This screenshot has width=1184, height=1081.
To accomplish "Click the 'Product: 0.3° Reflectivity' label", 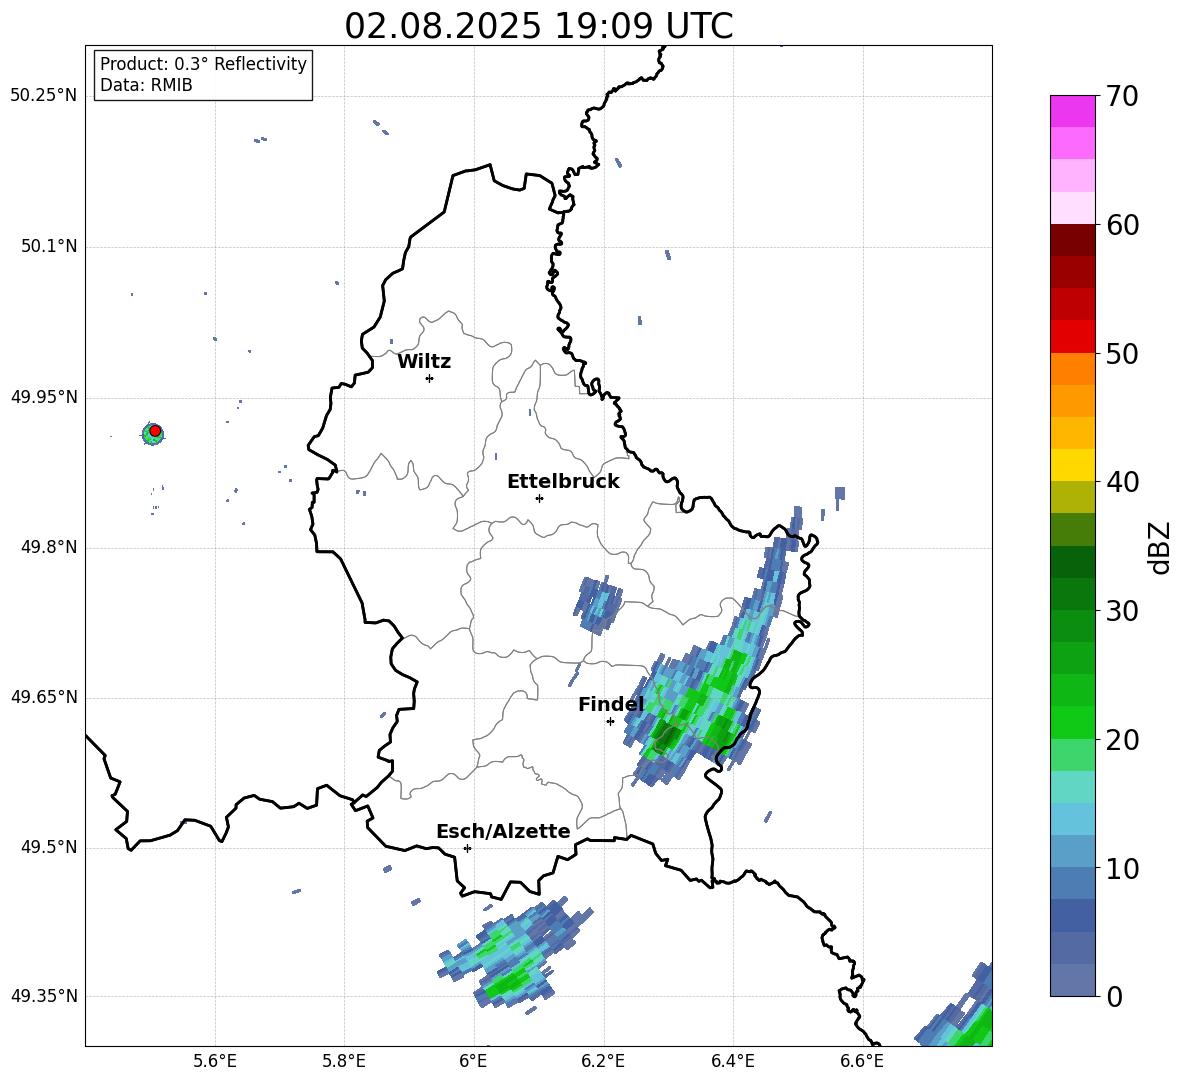I will (x=203, y=64).
